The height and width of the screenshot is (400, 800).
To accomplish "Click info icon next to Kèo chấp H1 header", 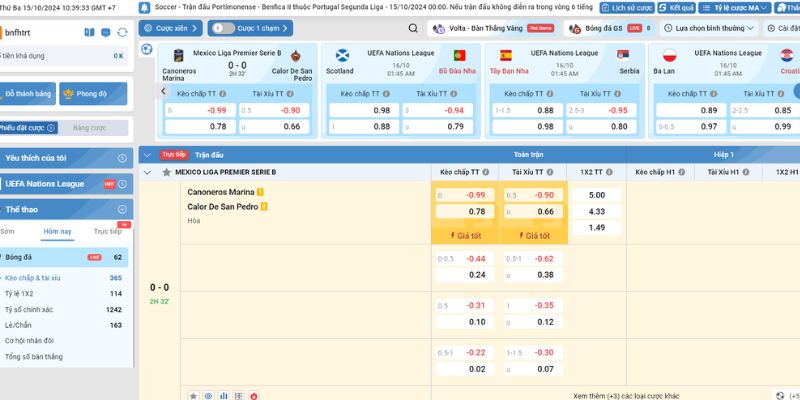I will coord(682,172).
